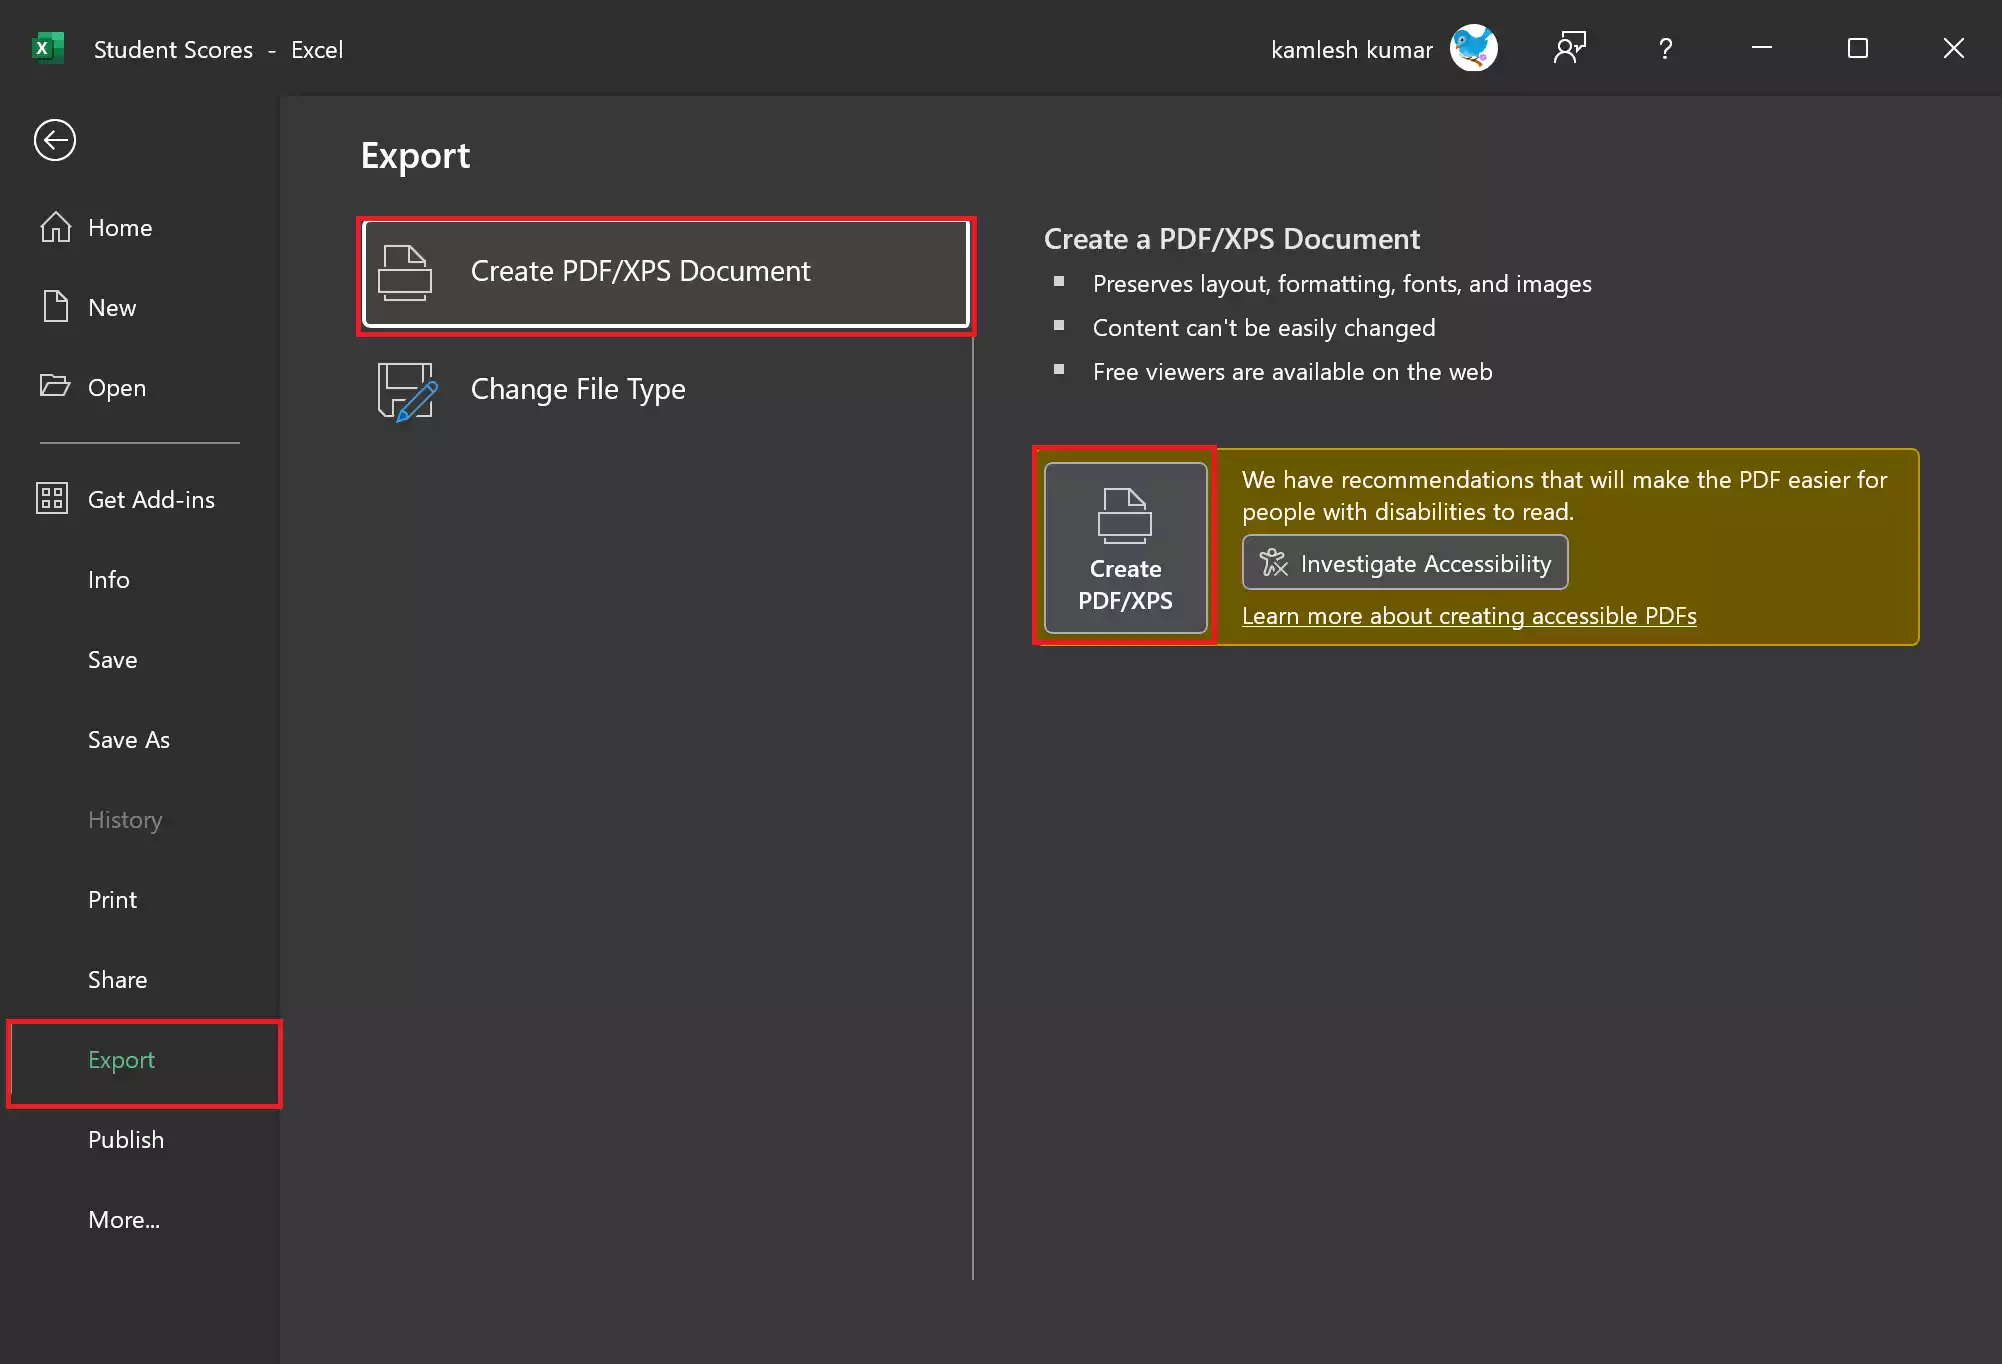Viewport: 2002px width, 1364px height.
Task: Click the back arrow icon
Action: (54, 140)
